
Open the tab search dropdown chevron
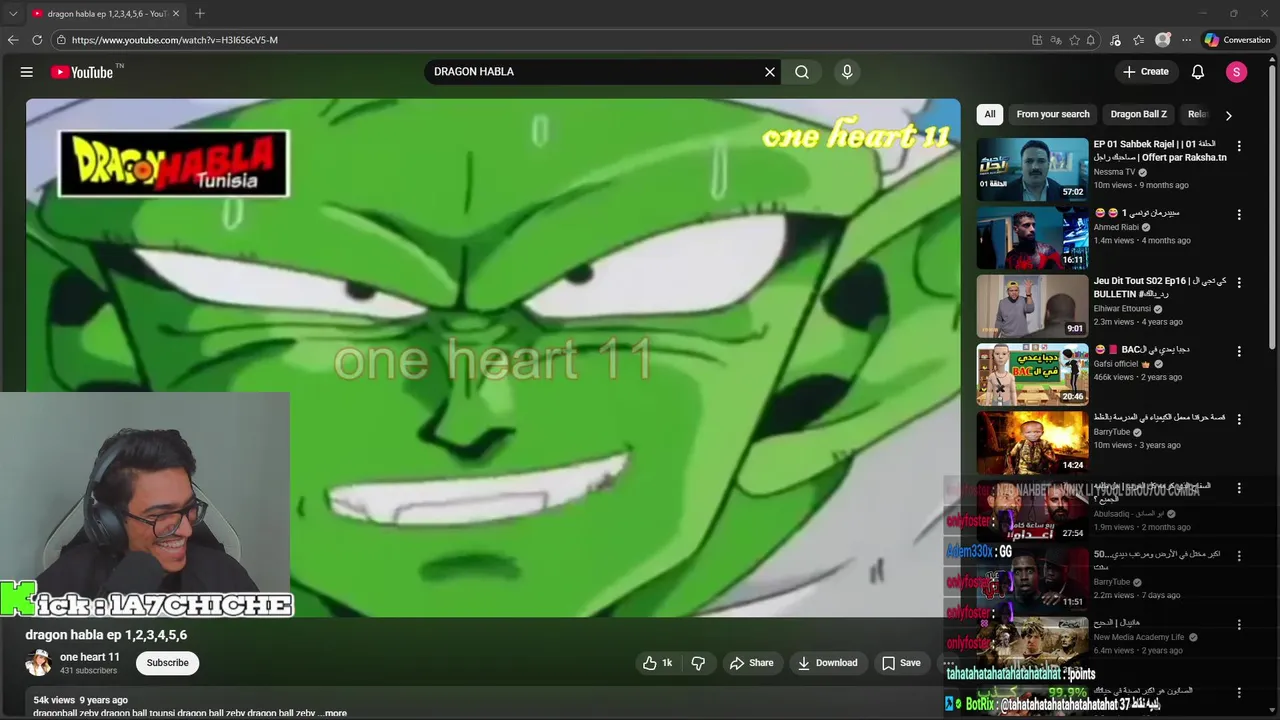pos(13,14)
